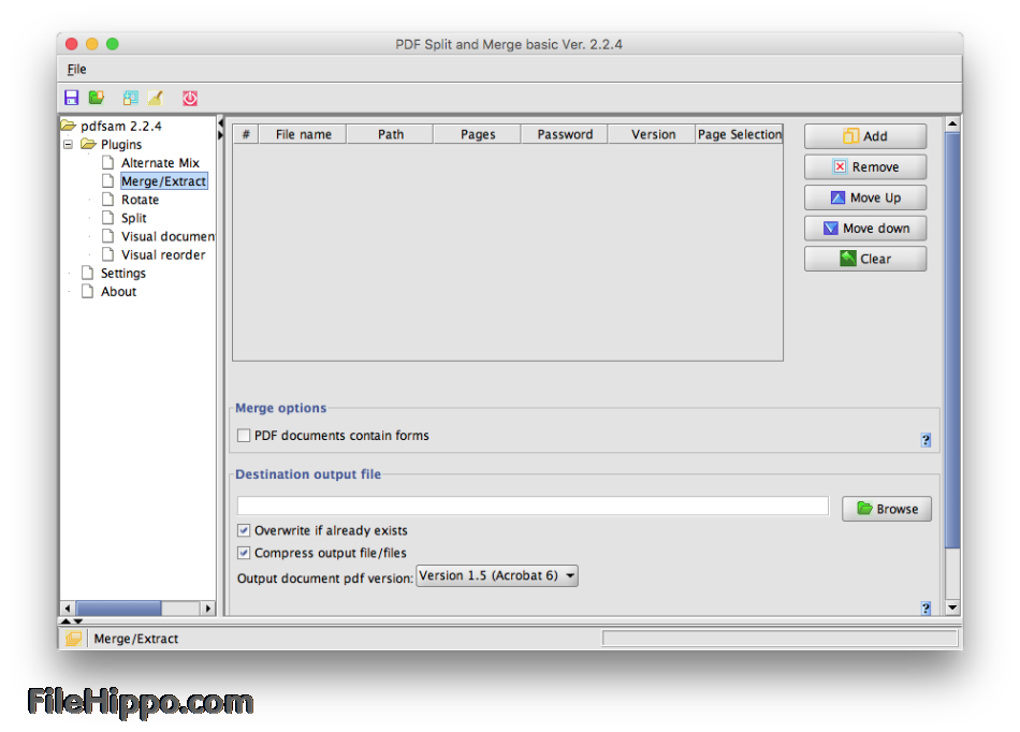Image resolution: width=1020 pixels, height=732 pixels.
Task: Open the output document pdf version dropdown
Action: click(497, 576)
